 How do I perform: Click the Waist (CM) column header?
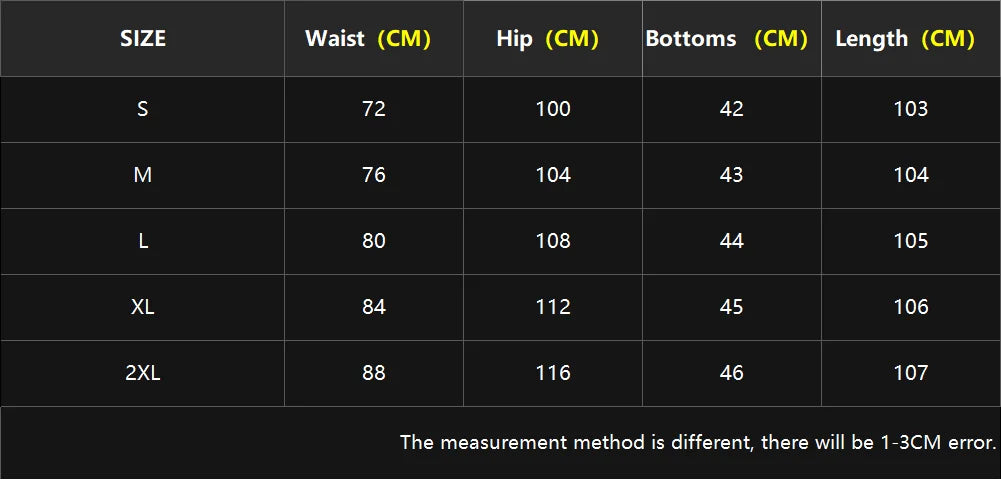368,39
